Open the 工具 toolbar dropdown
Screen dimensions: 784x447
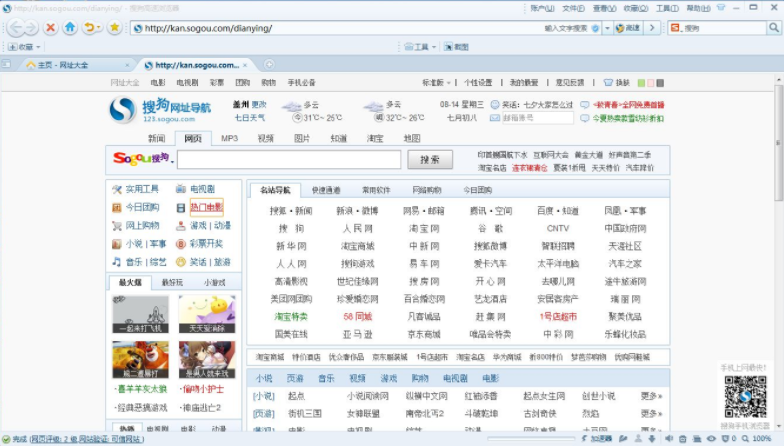point(421,47)
